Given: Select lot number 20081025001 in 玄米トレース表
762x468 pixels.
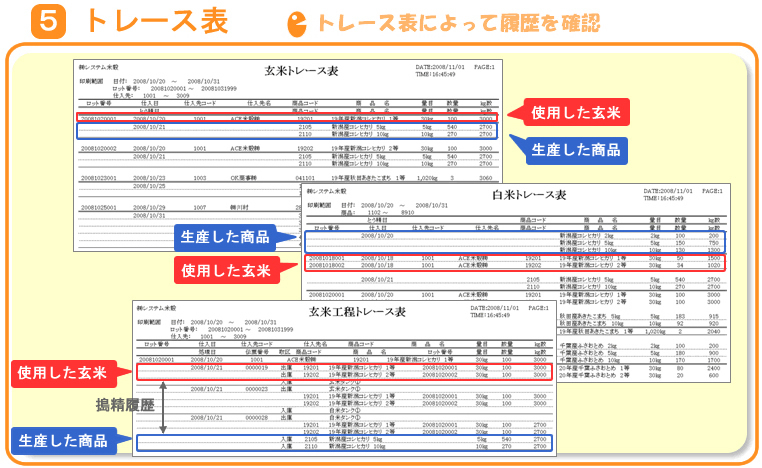Looking at the screenshot, I should [x=99, y=208].
